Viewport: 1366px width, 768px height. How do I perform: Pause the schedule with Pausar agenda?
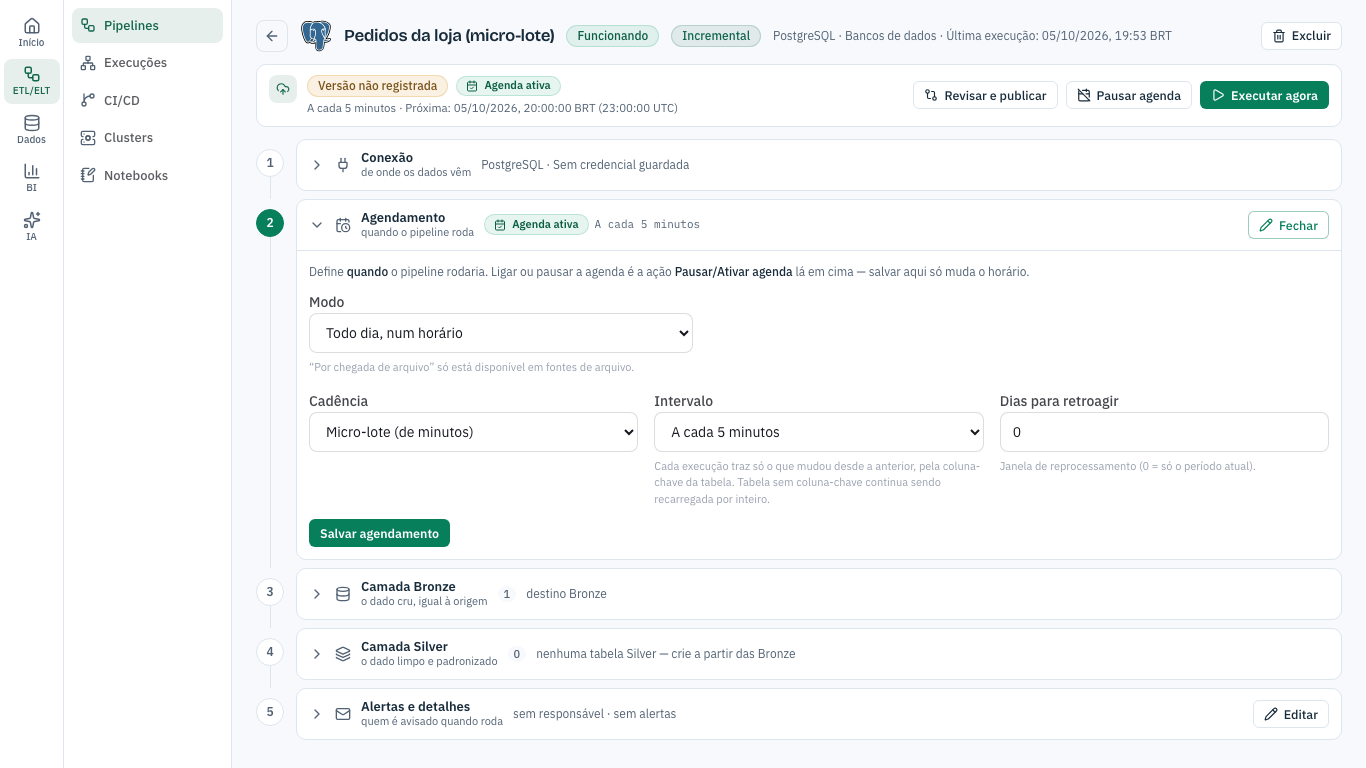pyautogui.click(x=1129, y=95)
